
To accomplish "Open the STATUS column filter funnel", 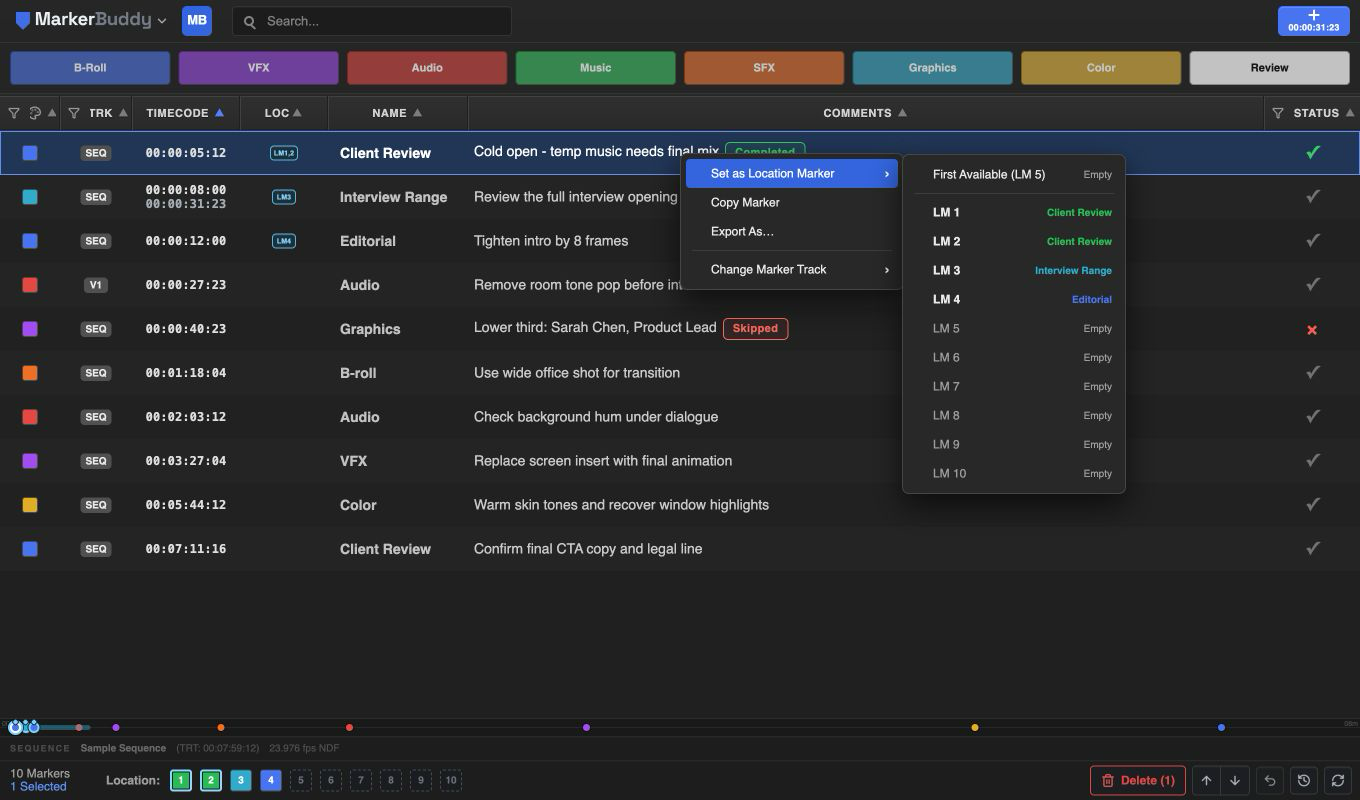I will (x=1278, y=113).
